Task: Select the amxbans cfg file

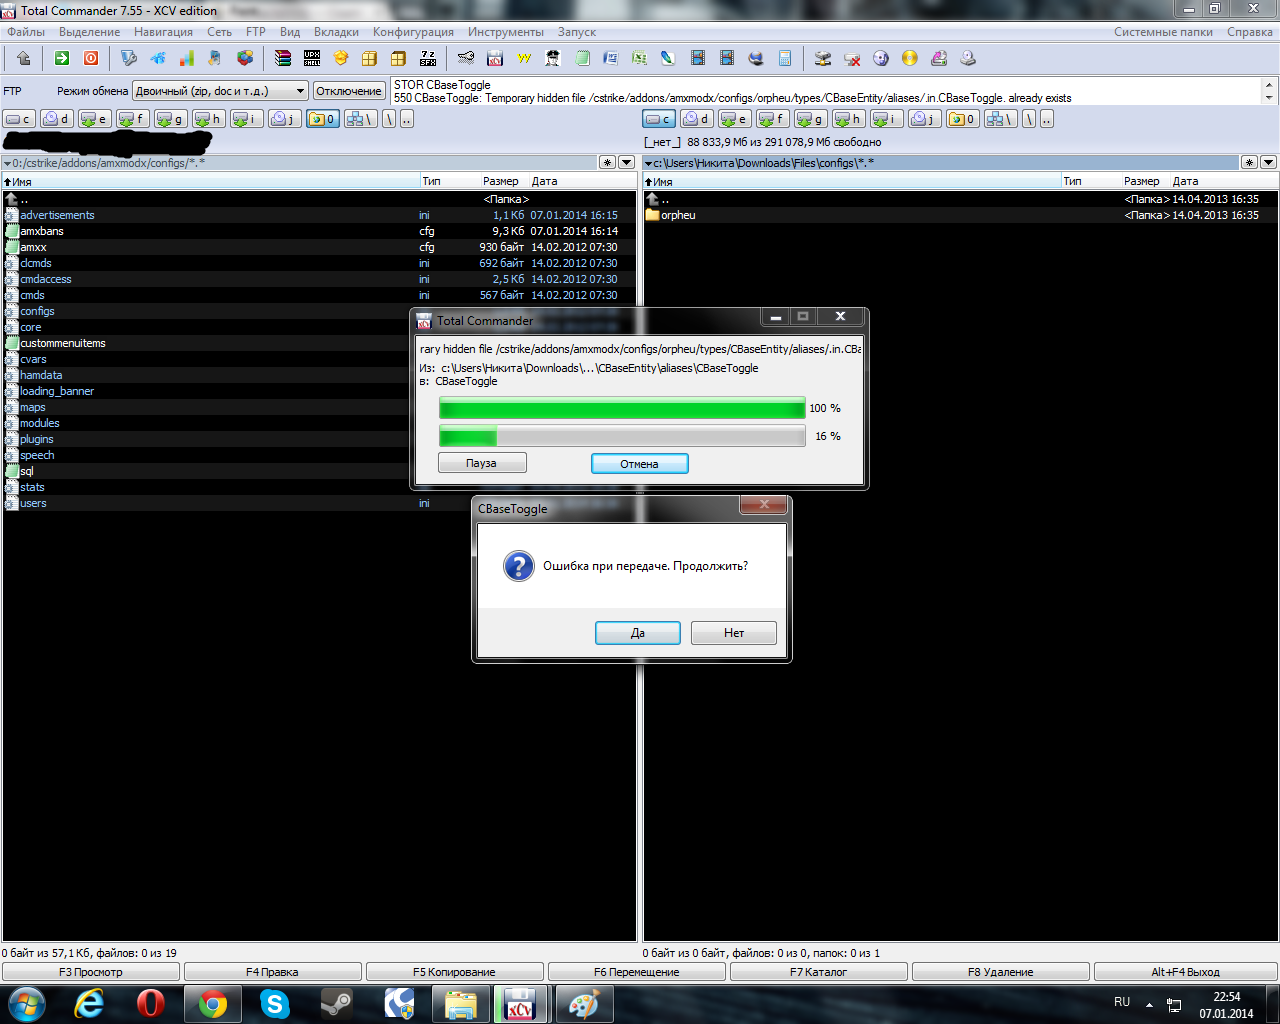Action: pyautogui.click(x=319, y=231)
